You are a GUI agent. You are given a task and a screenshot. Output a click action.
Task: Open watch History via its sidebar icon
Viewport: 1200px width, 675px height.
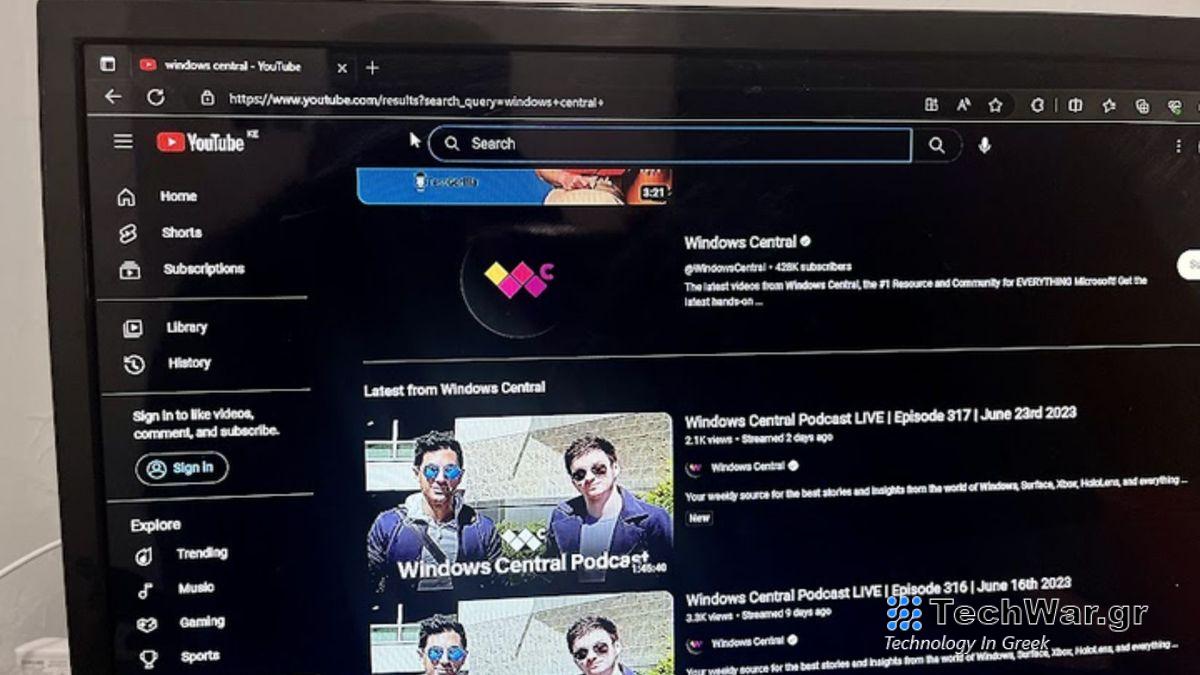tap(133, 363)
